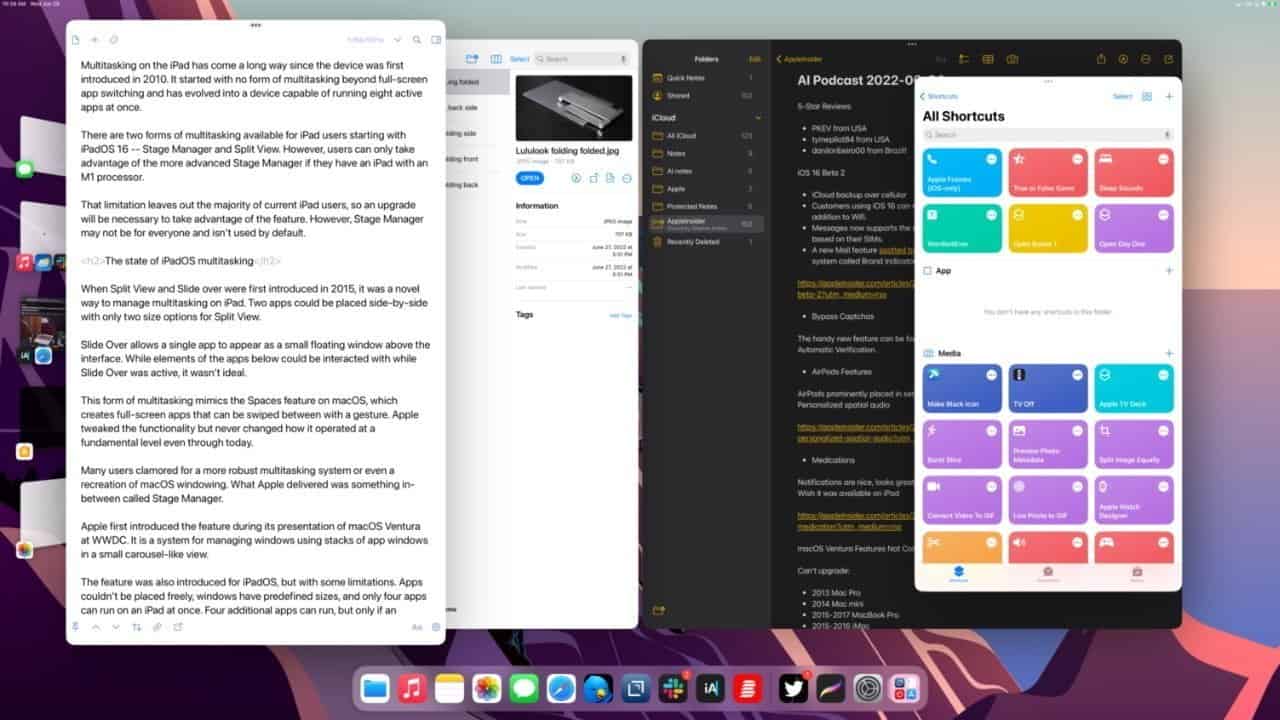Insert a table in the note
The height and width of the screenshot is (720, 1280).
point(988,59)
